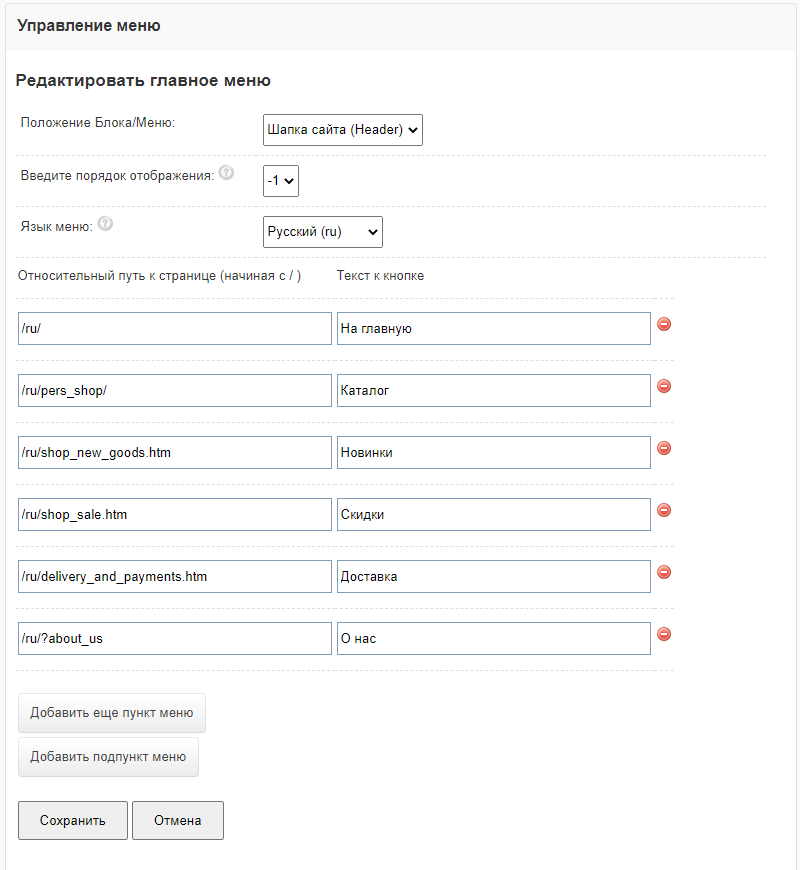Screen dimensions: 800x870
Task: Expand the display order dropdown showing -1
Action: (x=280, y=181)
